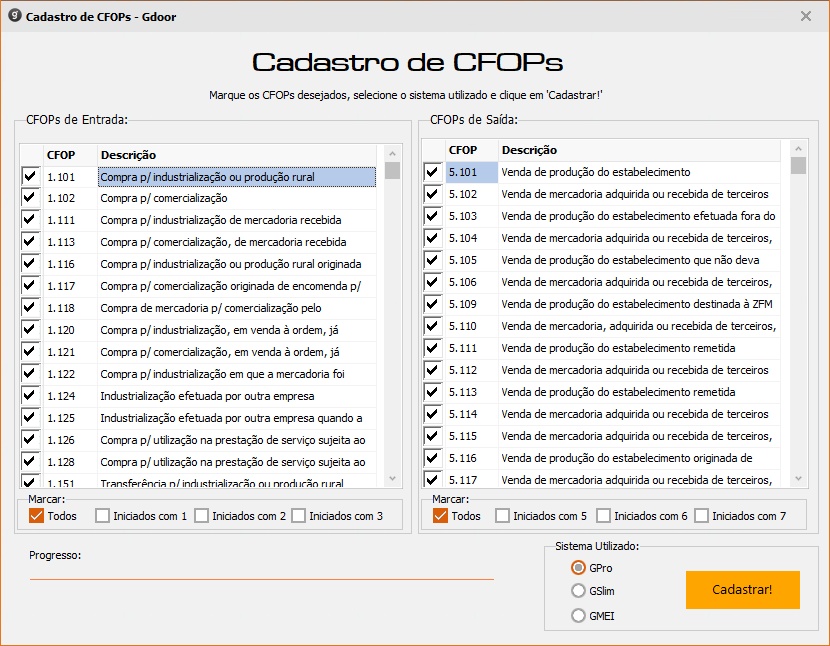Uncheck the CFOP 1.101 row checkbox
830x646 pixels.
[x=30, y=176]
